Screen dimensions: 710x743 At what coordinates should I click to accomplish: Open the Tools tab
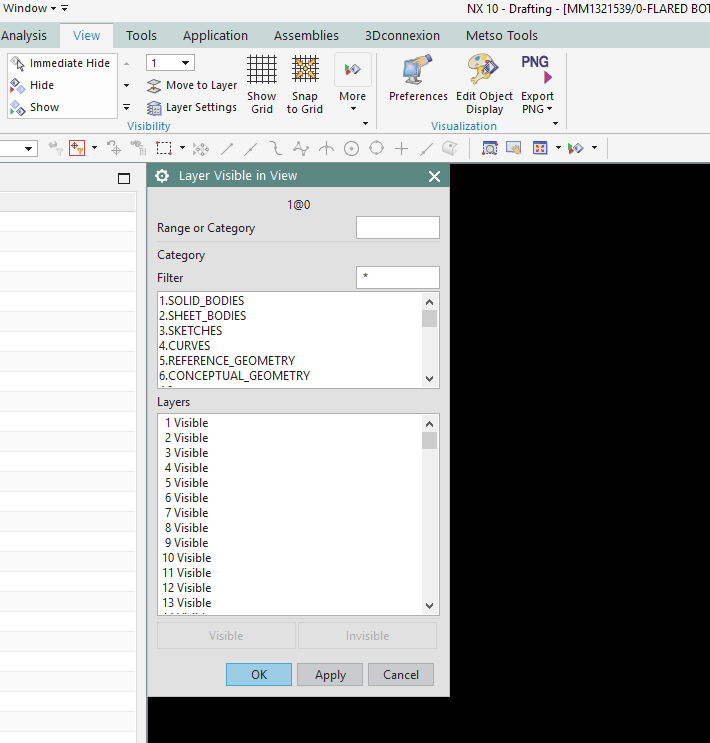click(x=141, y=36)
